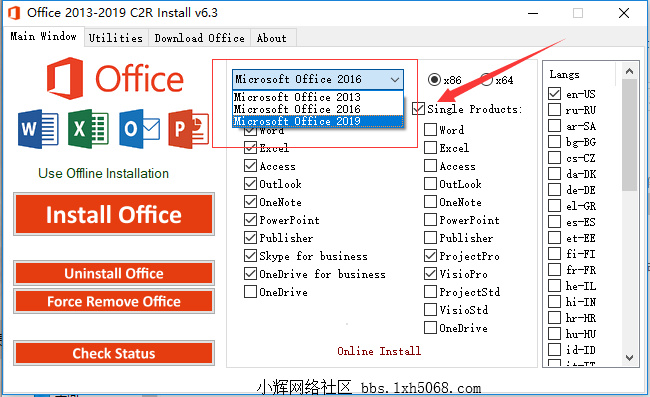Check the cs-CZ language checkbox
Image resolution: width=650 pixels, height=397 pixels.
point(554,158)
